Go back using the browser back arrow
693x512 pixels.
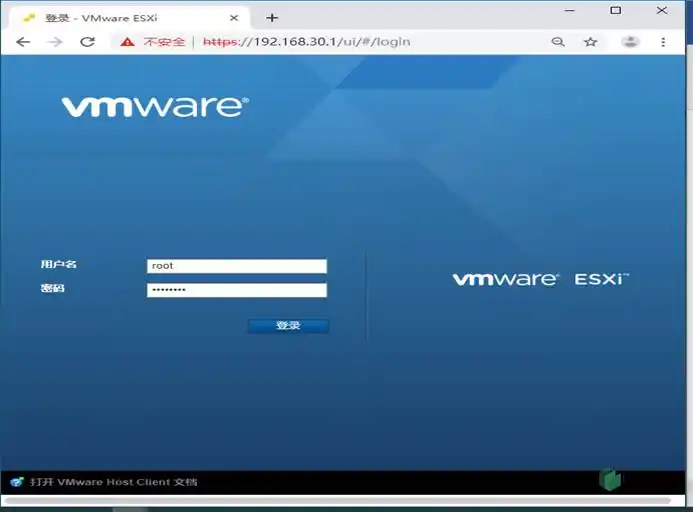[23, 42]
